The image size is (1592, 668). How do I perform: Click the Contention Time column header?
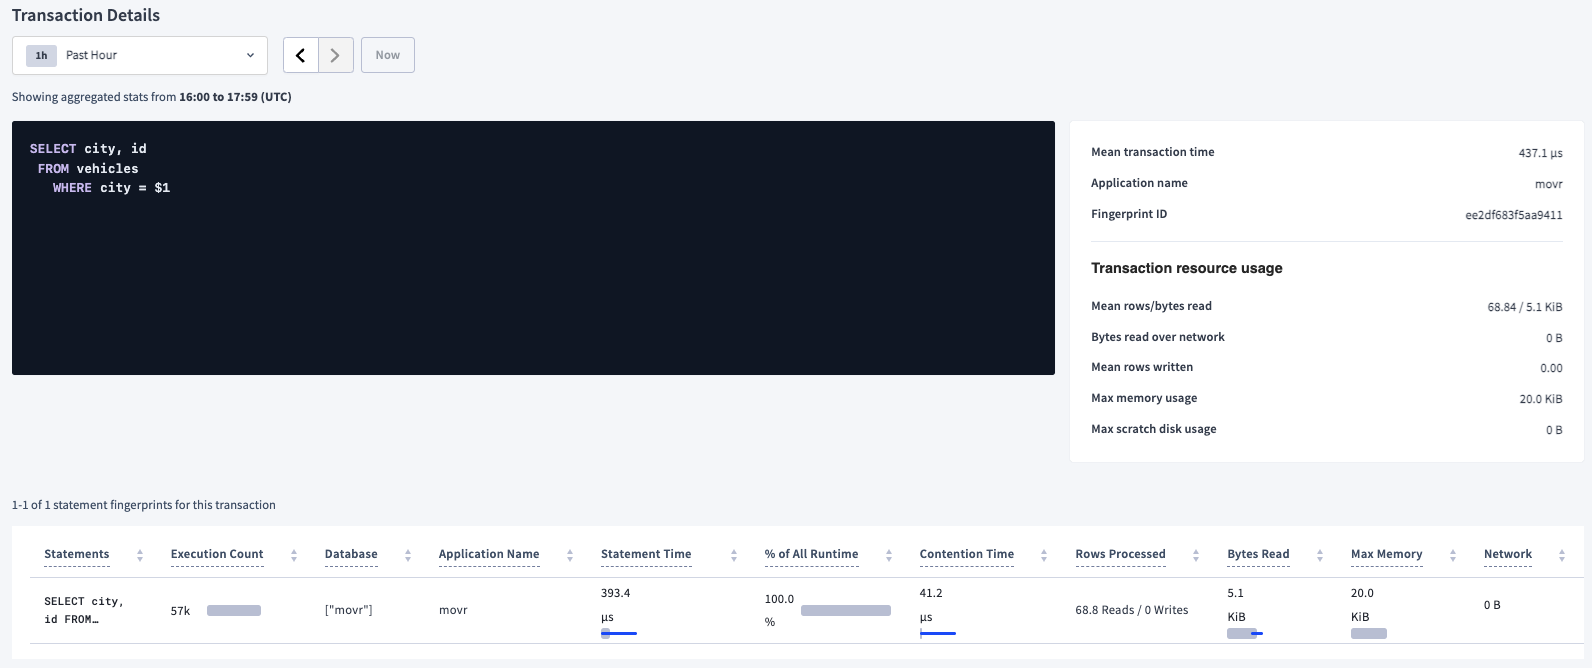[x=966, y=554]
